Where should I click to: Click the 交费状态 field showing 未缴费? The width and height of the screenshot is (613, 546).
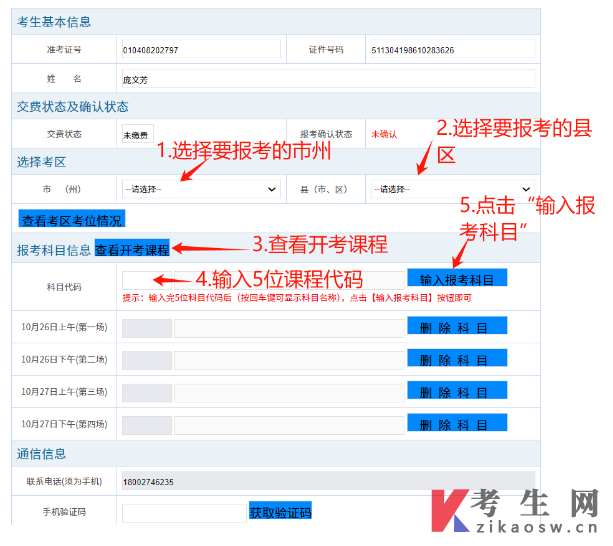(138, 134)
